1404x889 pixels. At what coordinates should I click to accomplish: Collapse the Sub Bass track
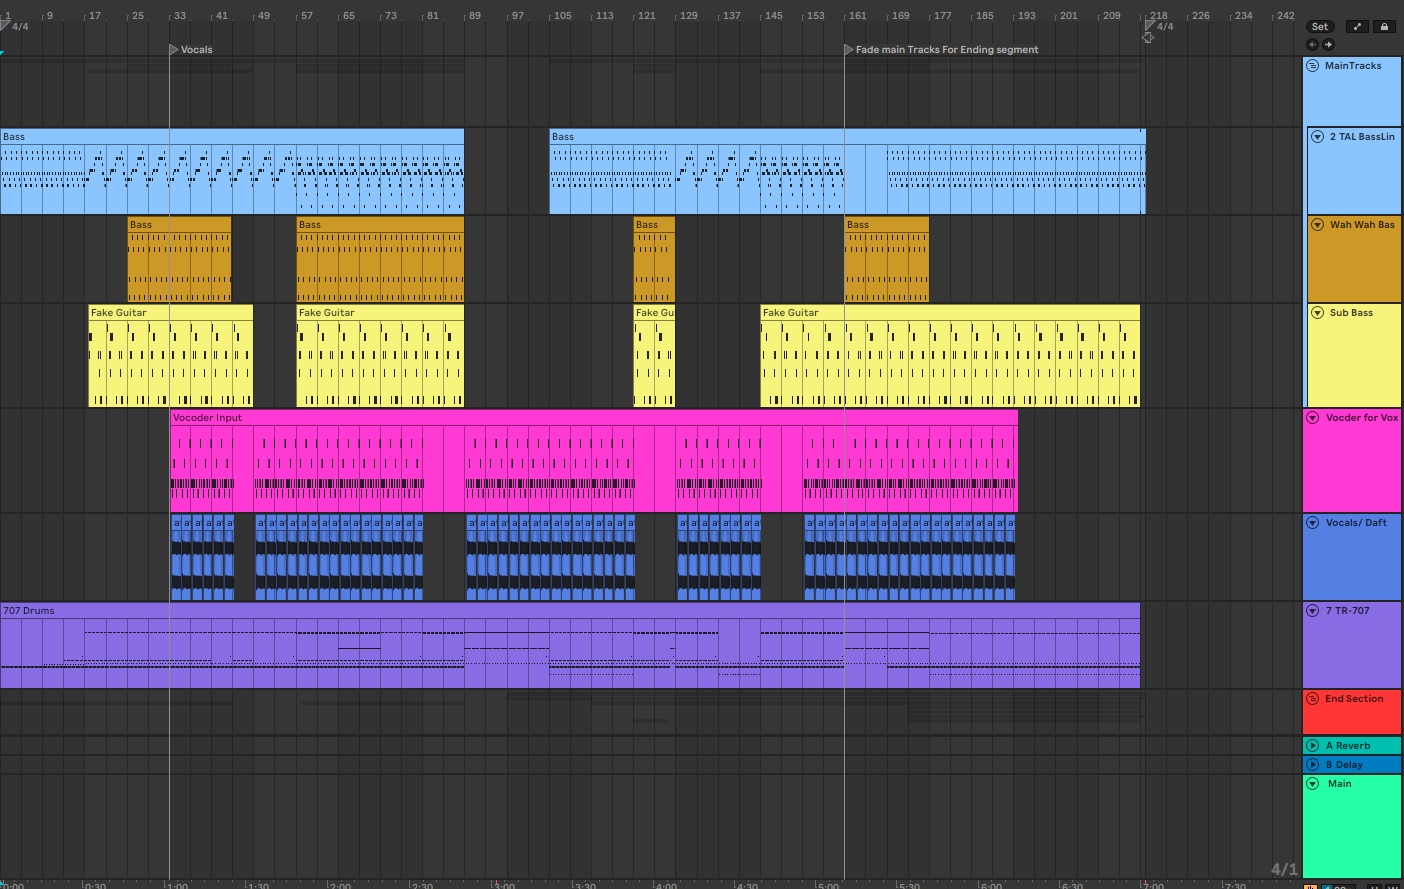[1317, 312]
